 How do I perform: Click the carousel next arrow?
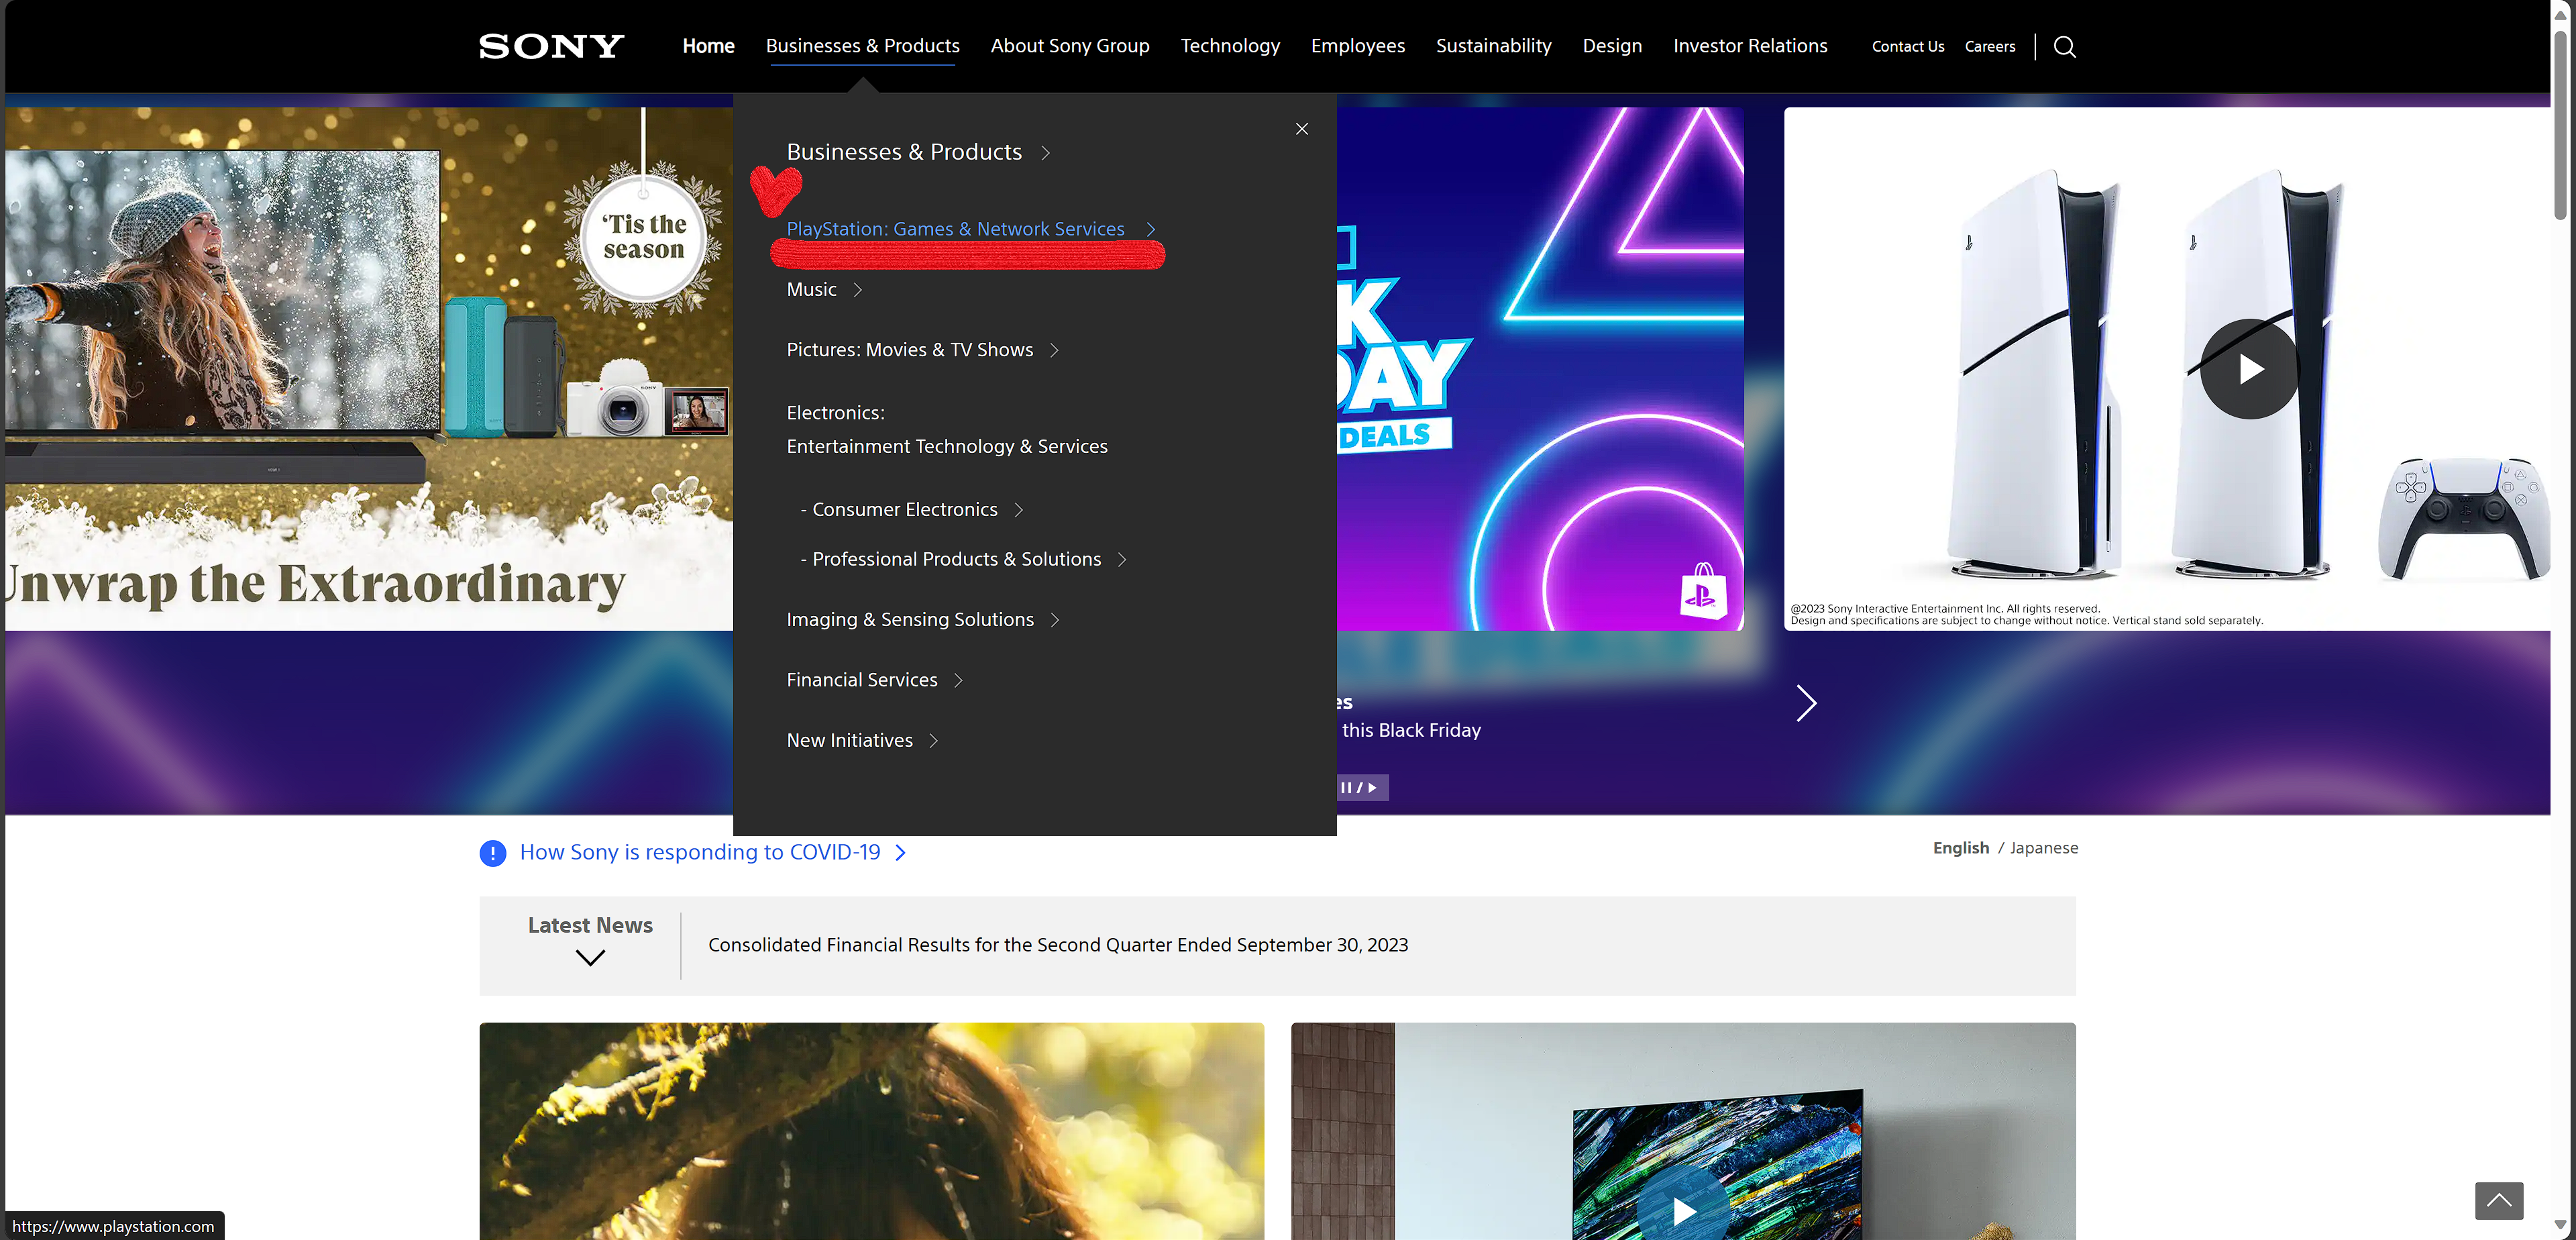pyautogui.click(x=1805, y=703)
